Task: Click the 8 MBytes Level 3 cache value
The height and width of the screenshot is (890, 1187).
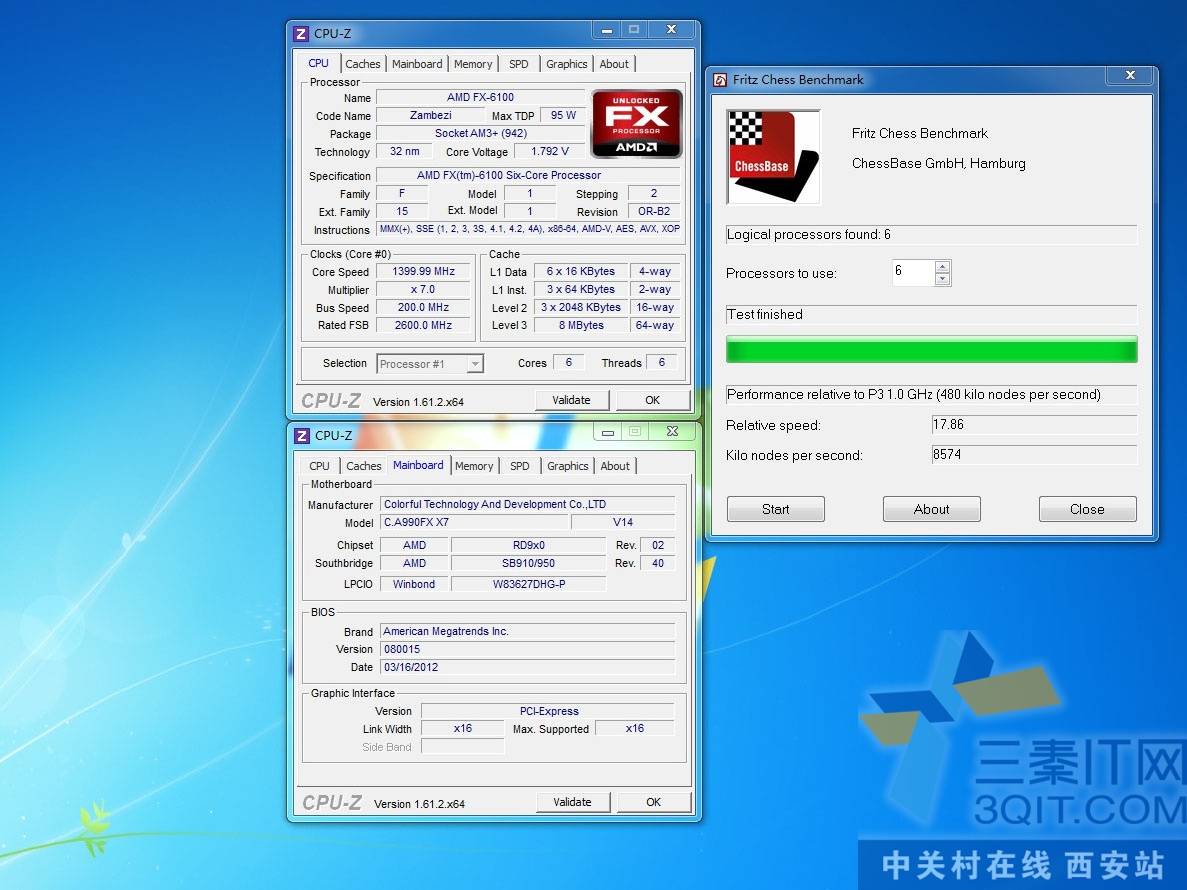Action: pyautogui.click(x=581, y=325)
